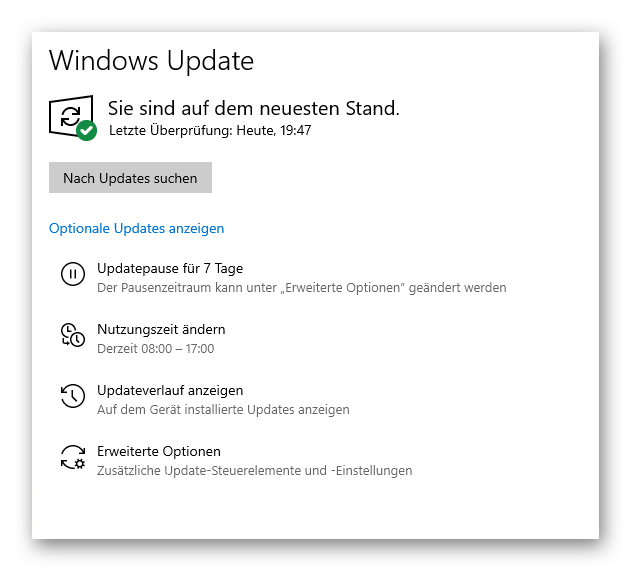631x571 pixels.
Task: Click the Derzeit 08:00 – 17:00 text
Action: [x=156, y=348]
